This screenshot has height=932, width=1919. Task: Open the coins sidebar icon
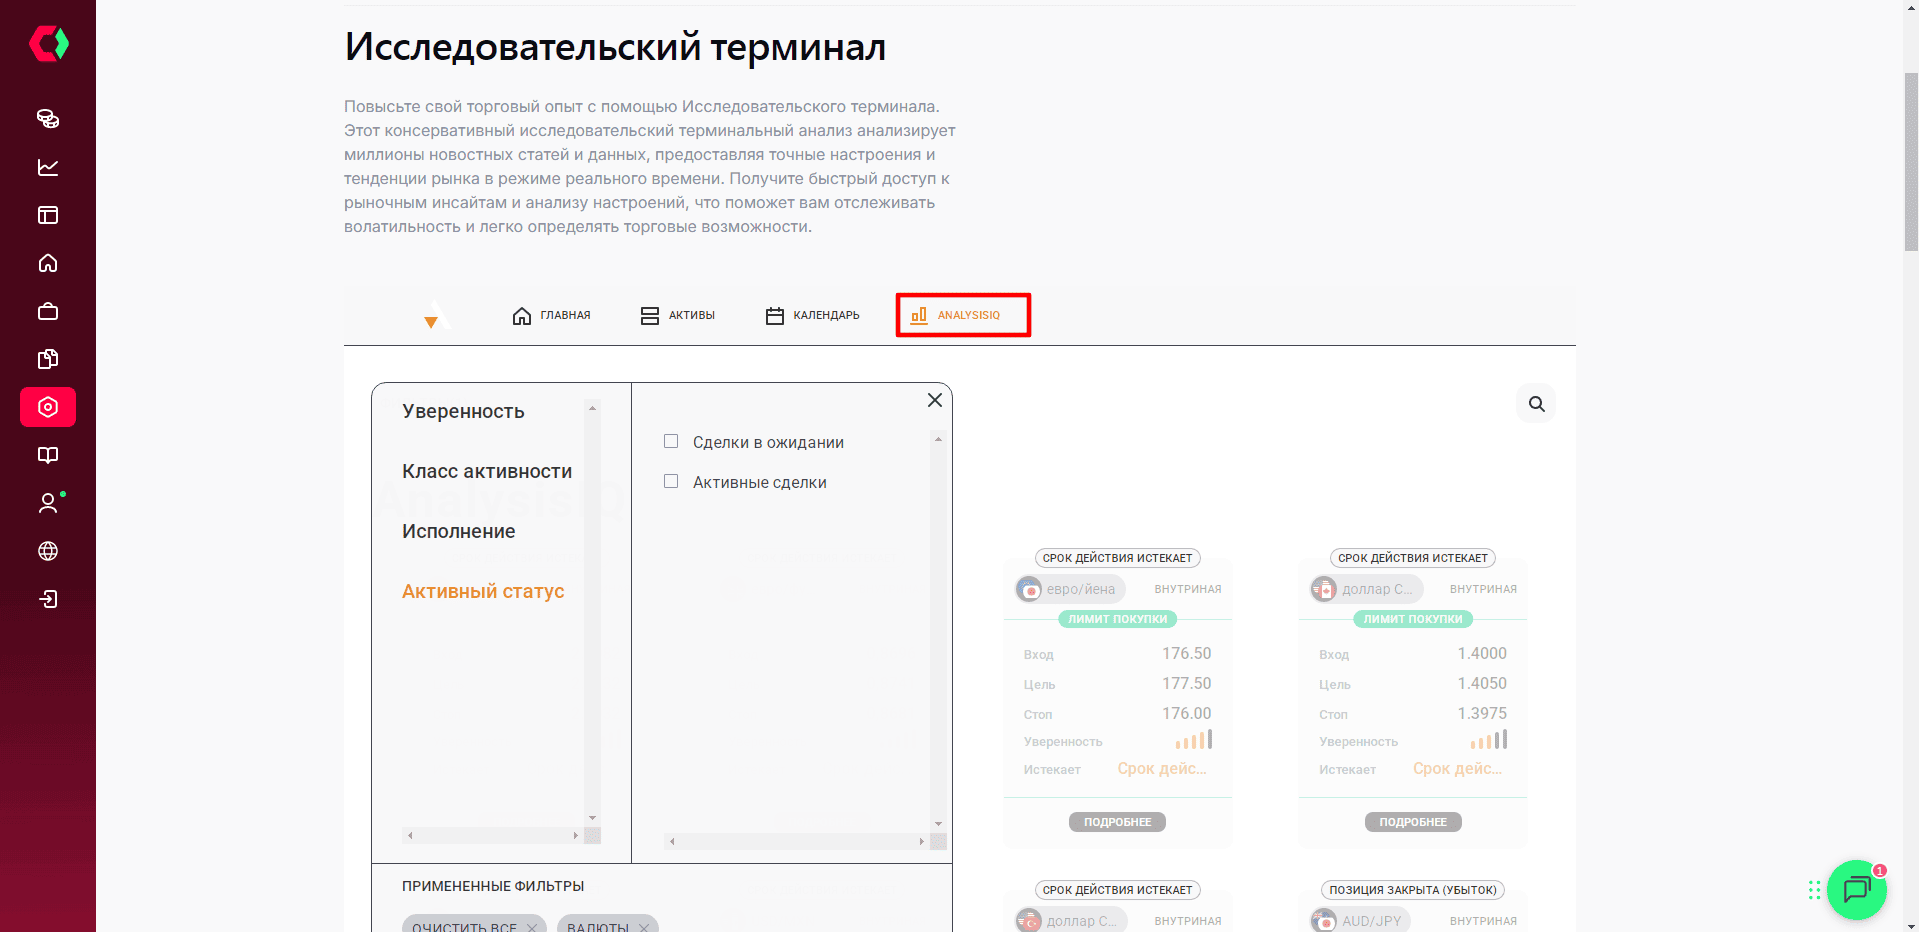click(48, 119)
